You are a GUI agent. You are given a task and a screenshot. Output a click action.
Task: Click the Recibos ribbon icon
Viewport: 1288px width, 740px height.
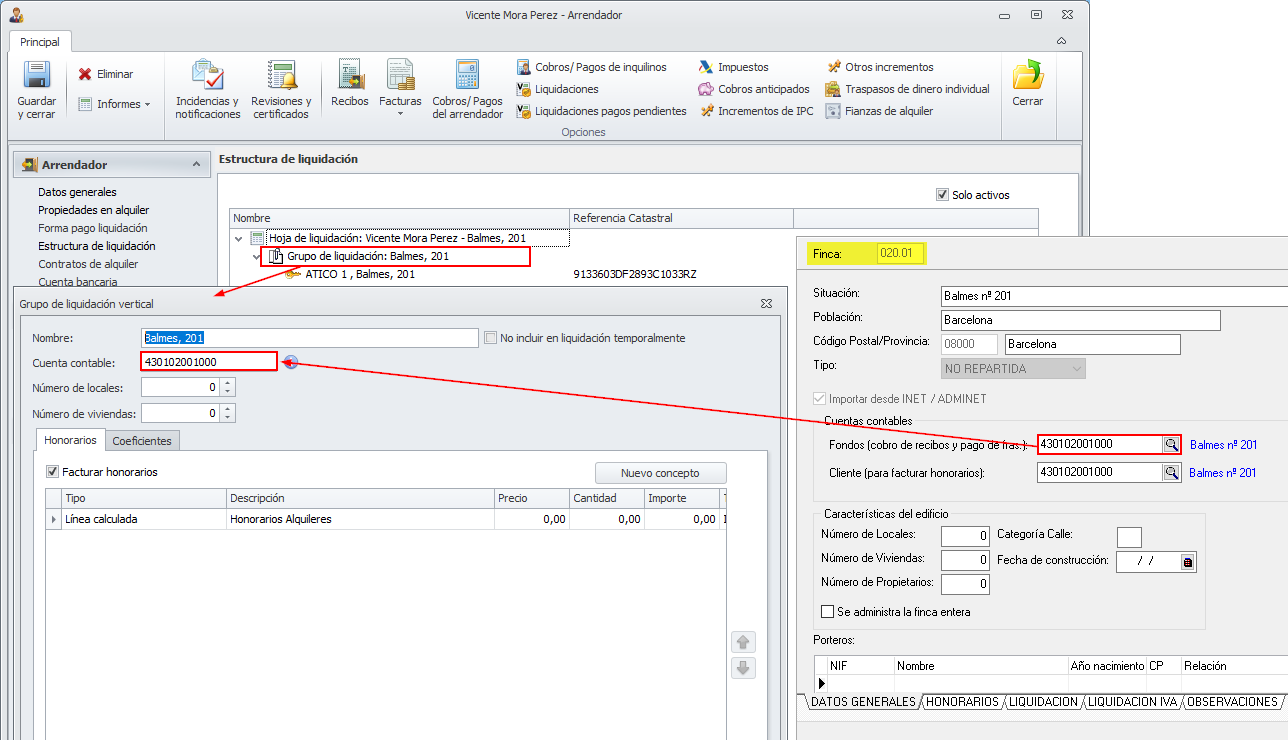point(350,77)
